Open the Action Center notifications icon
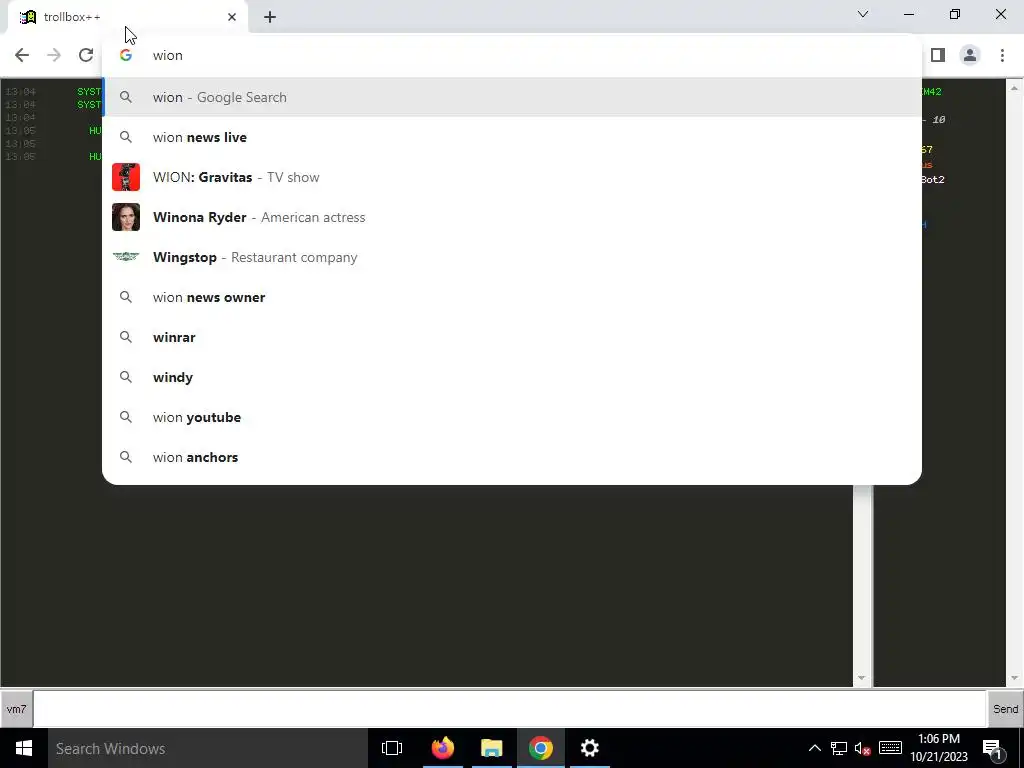This screenshot has width=1024, height=768. coord(992,748)
